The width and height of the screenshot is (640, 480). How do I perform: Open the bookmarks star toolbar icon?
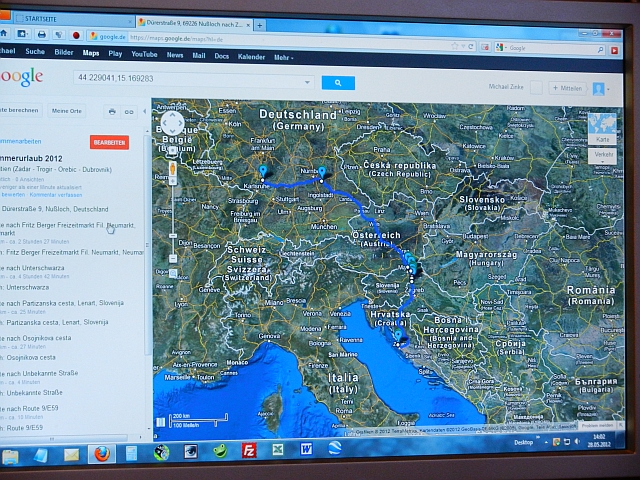[x=22, y=34]
